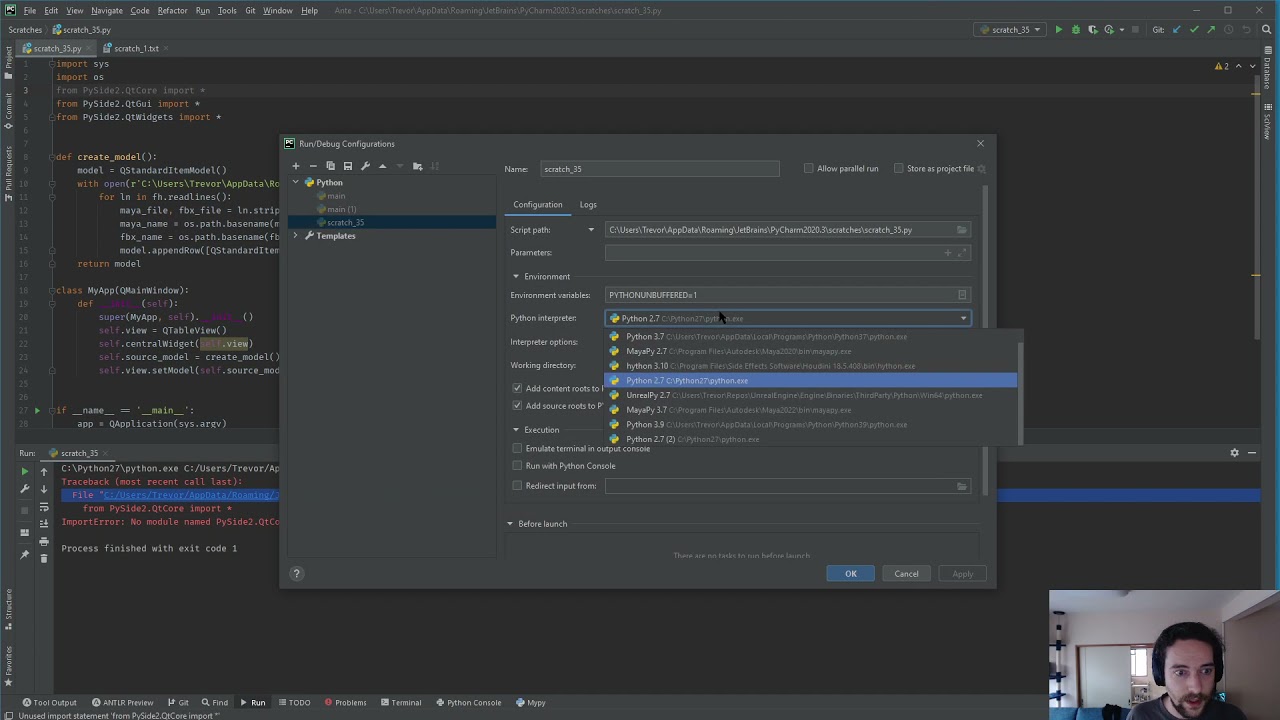The image size is (1280, 720).
Task: Remove the selected run configuration
Action: tap(313, 166)
